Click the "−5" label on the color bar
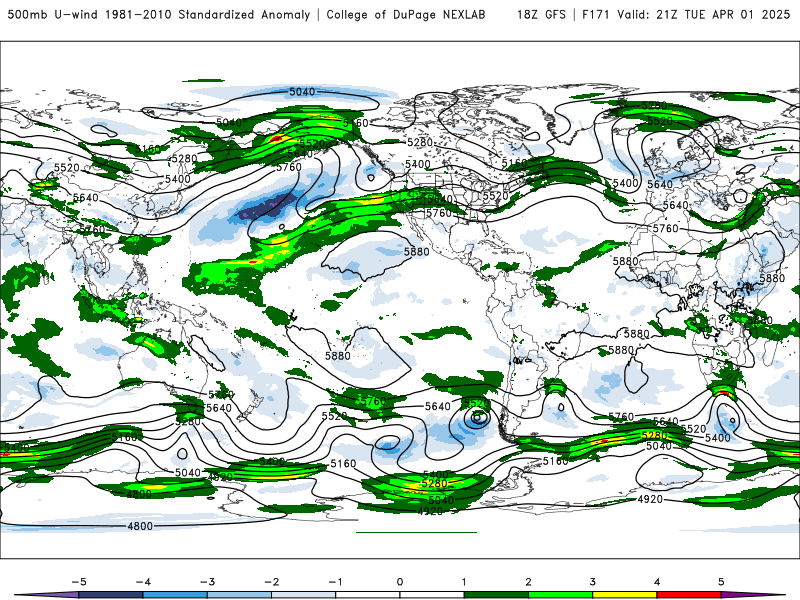800x600 pixels. [x=79, y=582]
